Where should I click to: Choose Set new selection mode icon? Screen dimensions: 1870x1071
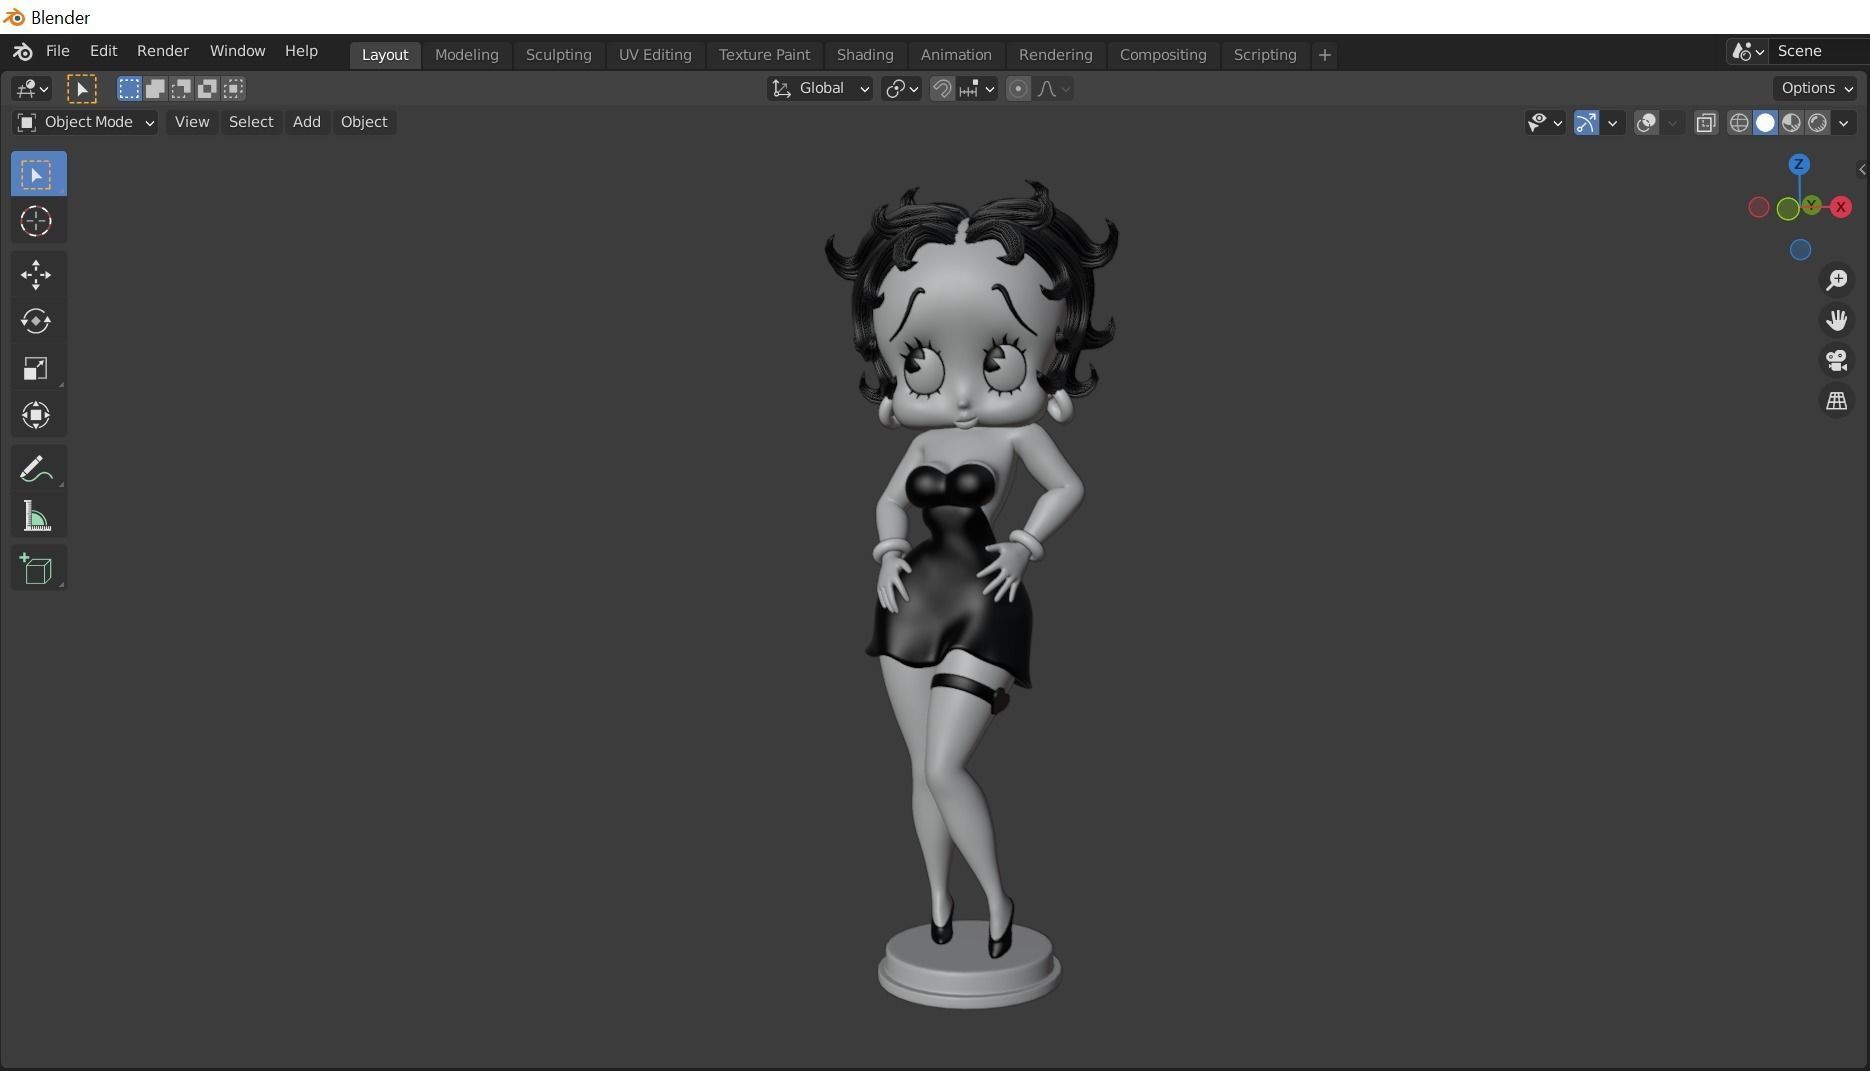coord(129,89)
